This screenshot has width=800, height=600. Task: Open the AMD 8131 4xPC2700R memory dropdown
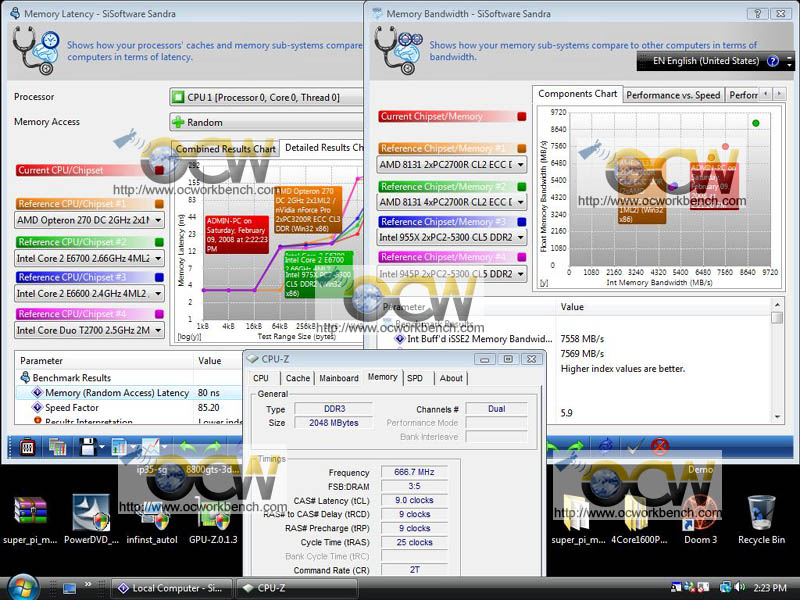[x=453, y=202]
